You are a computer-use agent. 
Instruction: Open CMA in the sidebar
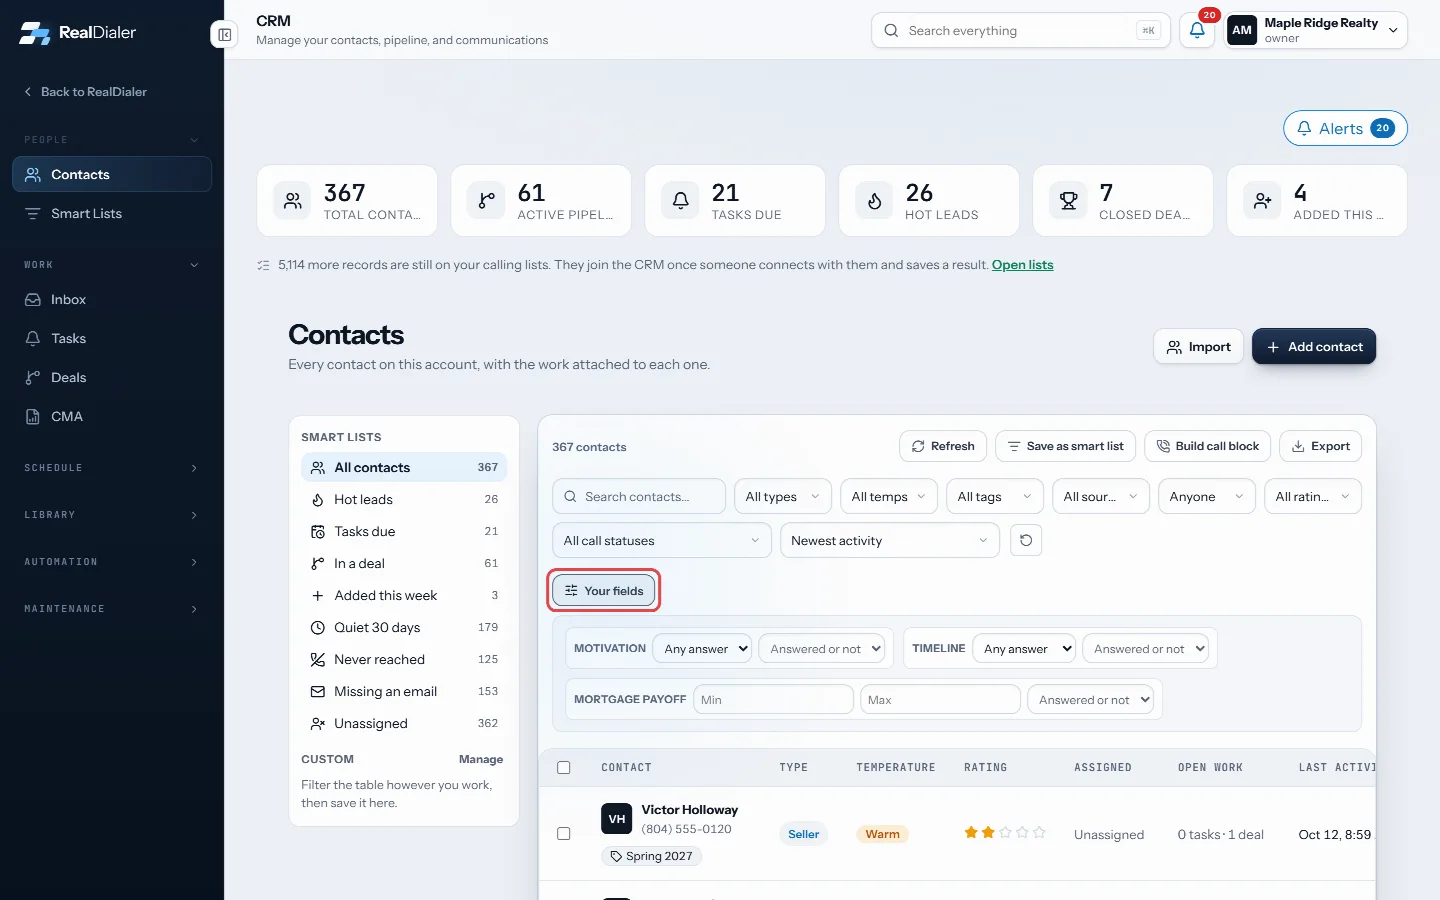click(x=112, y=417)
